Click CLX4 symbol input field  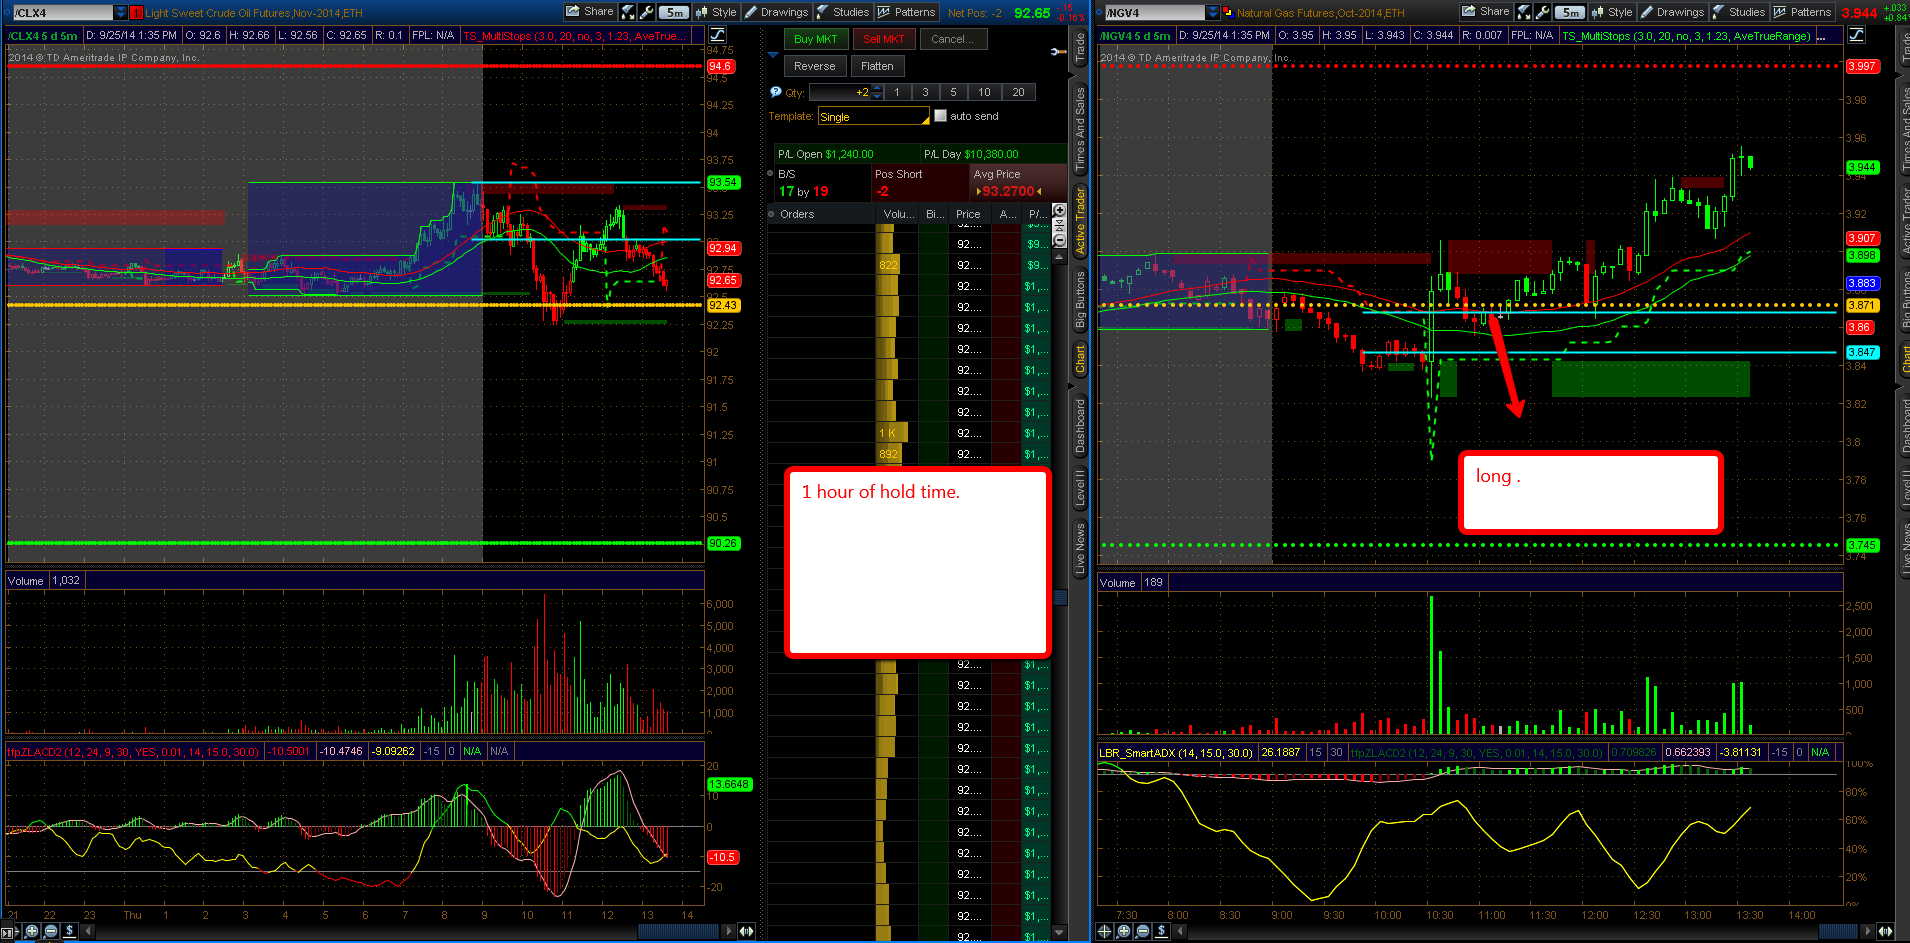[61, 13]
